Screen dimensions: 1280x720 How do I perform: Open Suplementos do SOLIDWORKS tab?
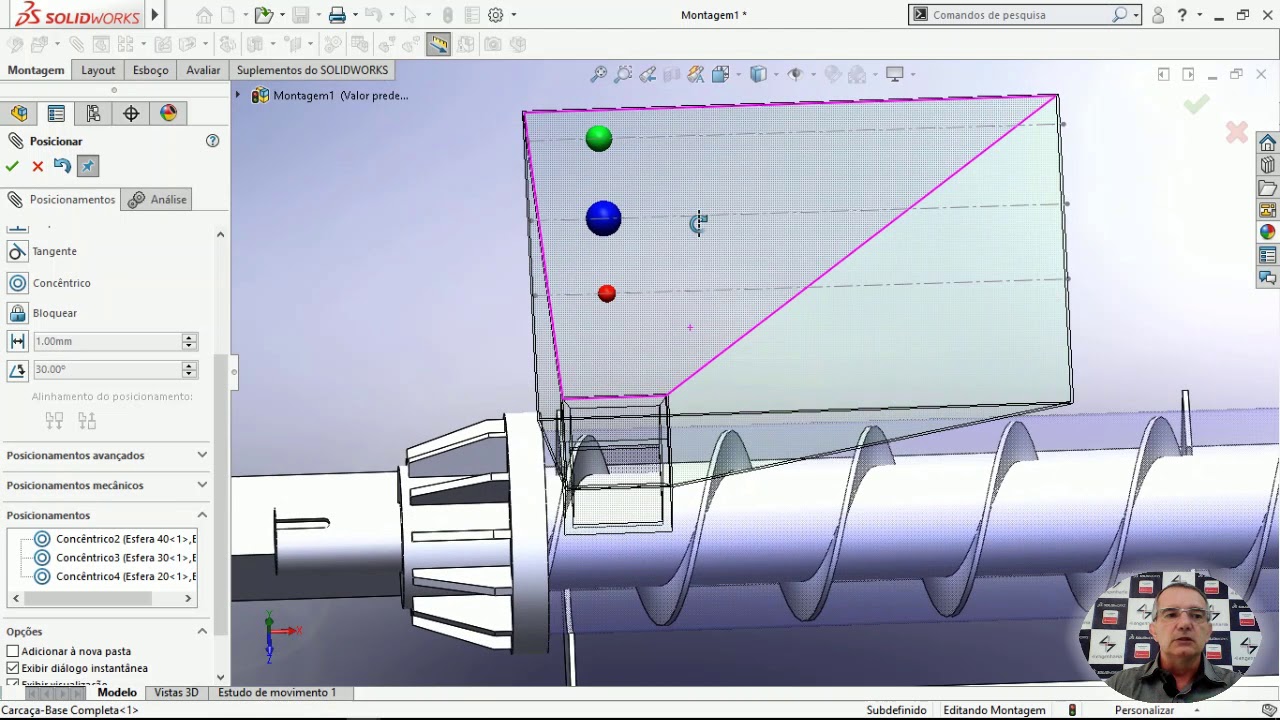(312, 70)
